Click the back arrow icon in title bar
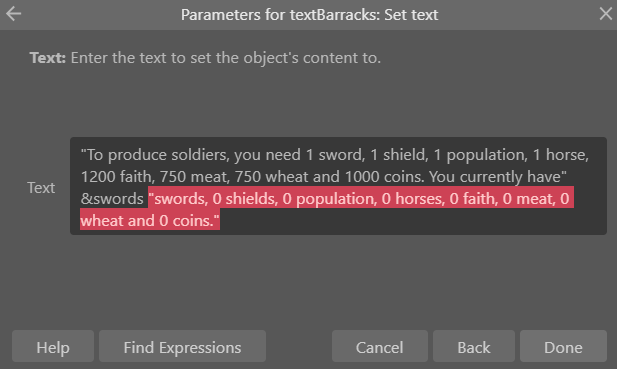This screenshot has width=617, height=369. (x=13, y=14)
